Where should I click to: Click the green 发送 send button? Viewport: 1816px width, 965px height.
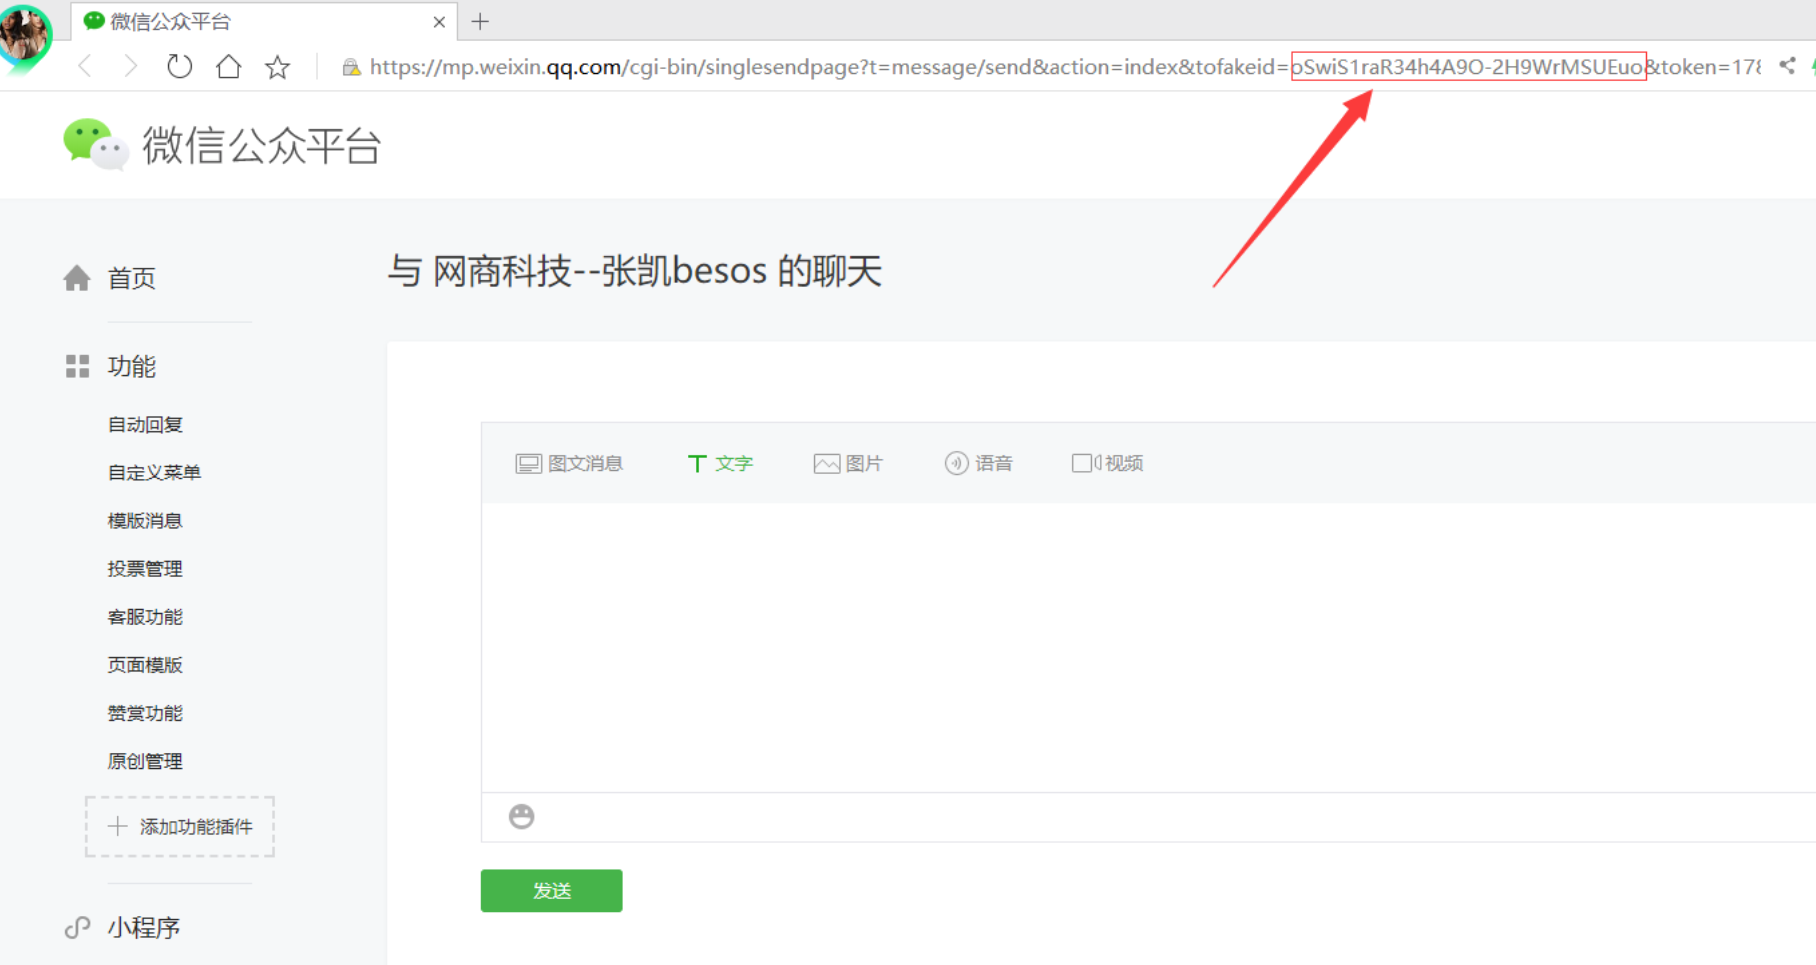coord(551,890)
